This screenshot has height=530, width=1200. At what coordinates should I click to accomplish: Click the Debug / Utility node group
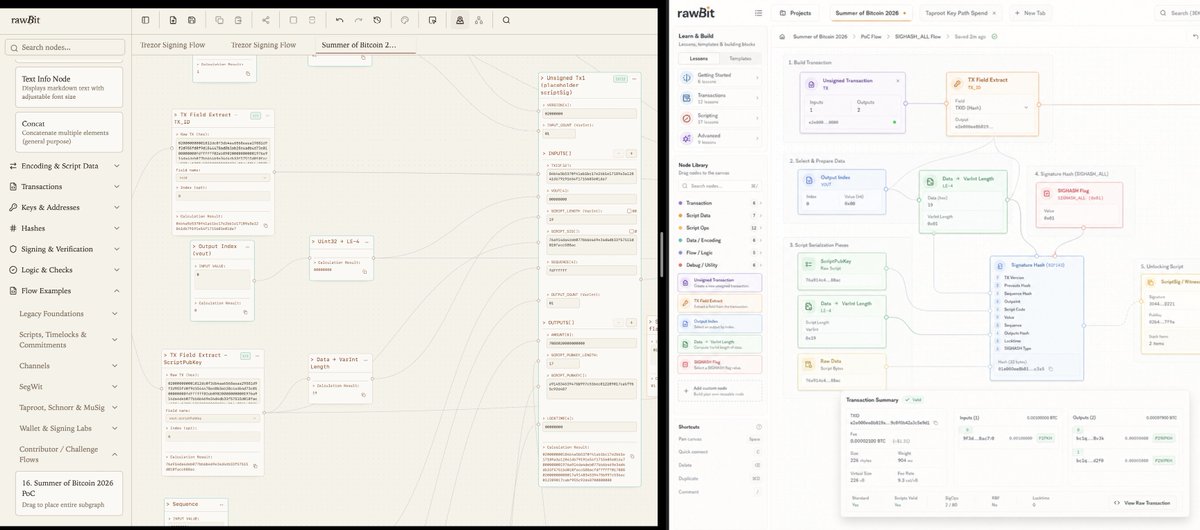(x=719, y=265)
